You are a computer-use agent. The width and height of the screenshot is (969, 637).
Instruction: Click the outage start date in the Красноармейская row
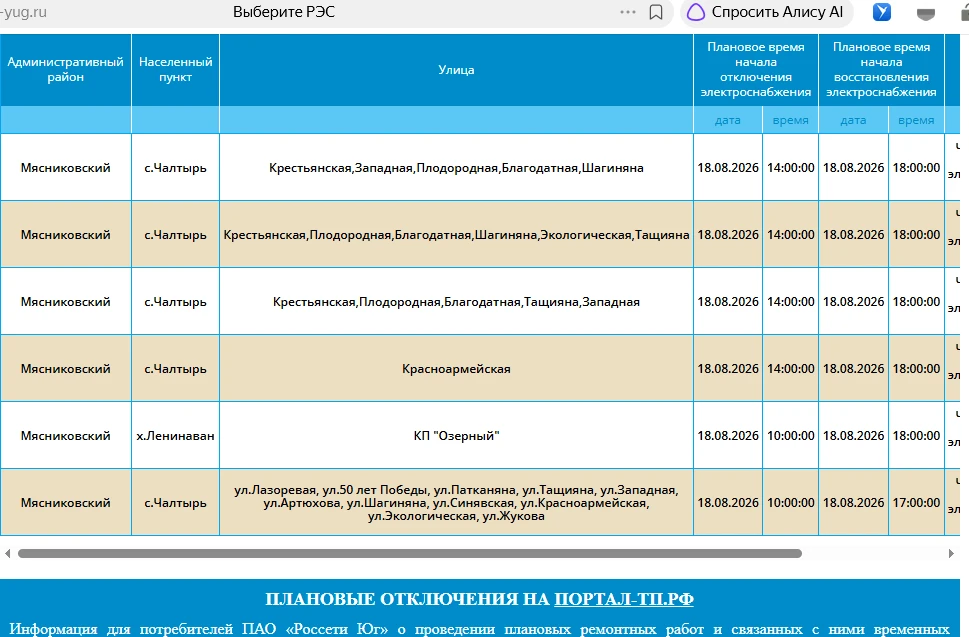[728, 369]
